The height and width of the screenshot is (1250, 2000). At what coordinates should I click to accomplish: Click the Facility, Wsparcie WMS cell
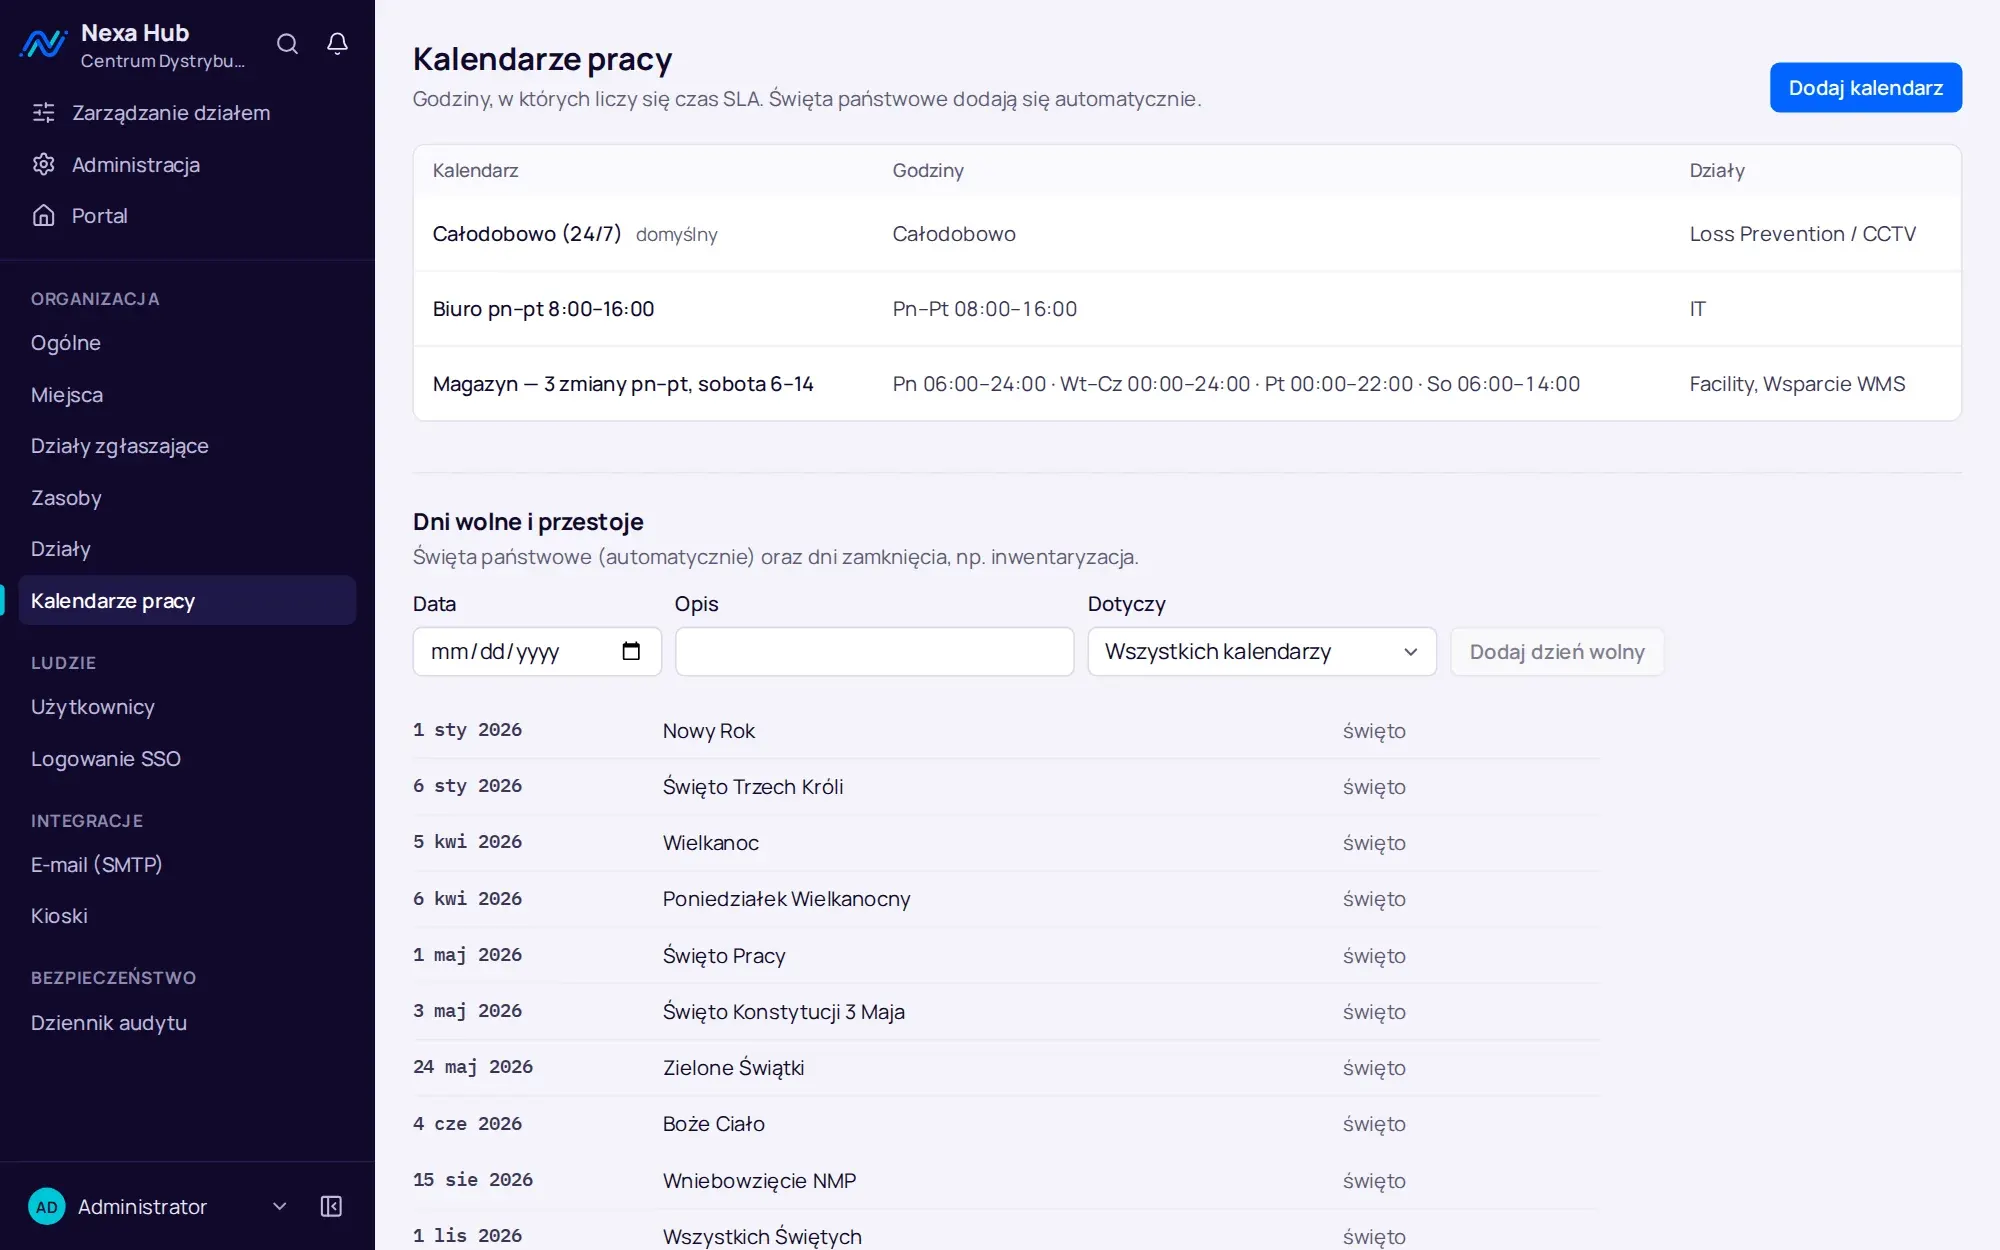coord(1797,384)
